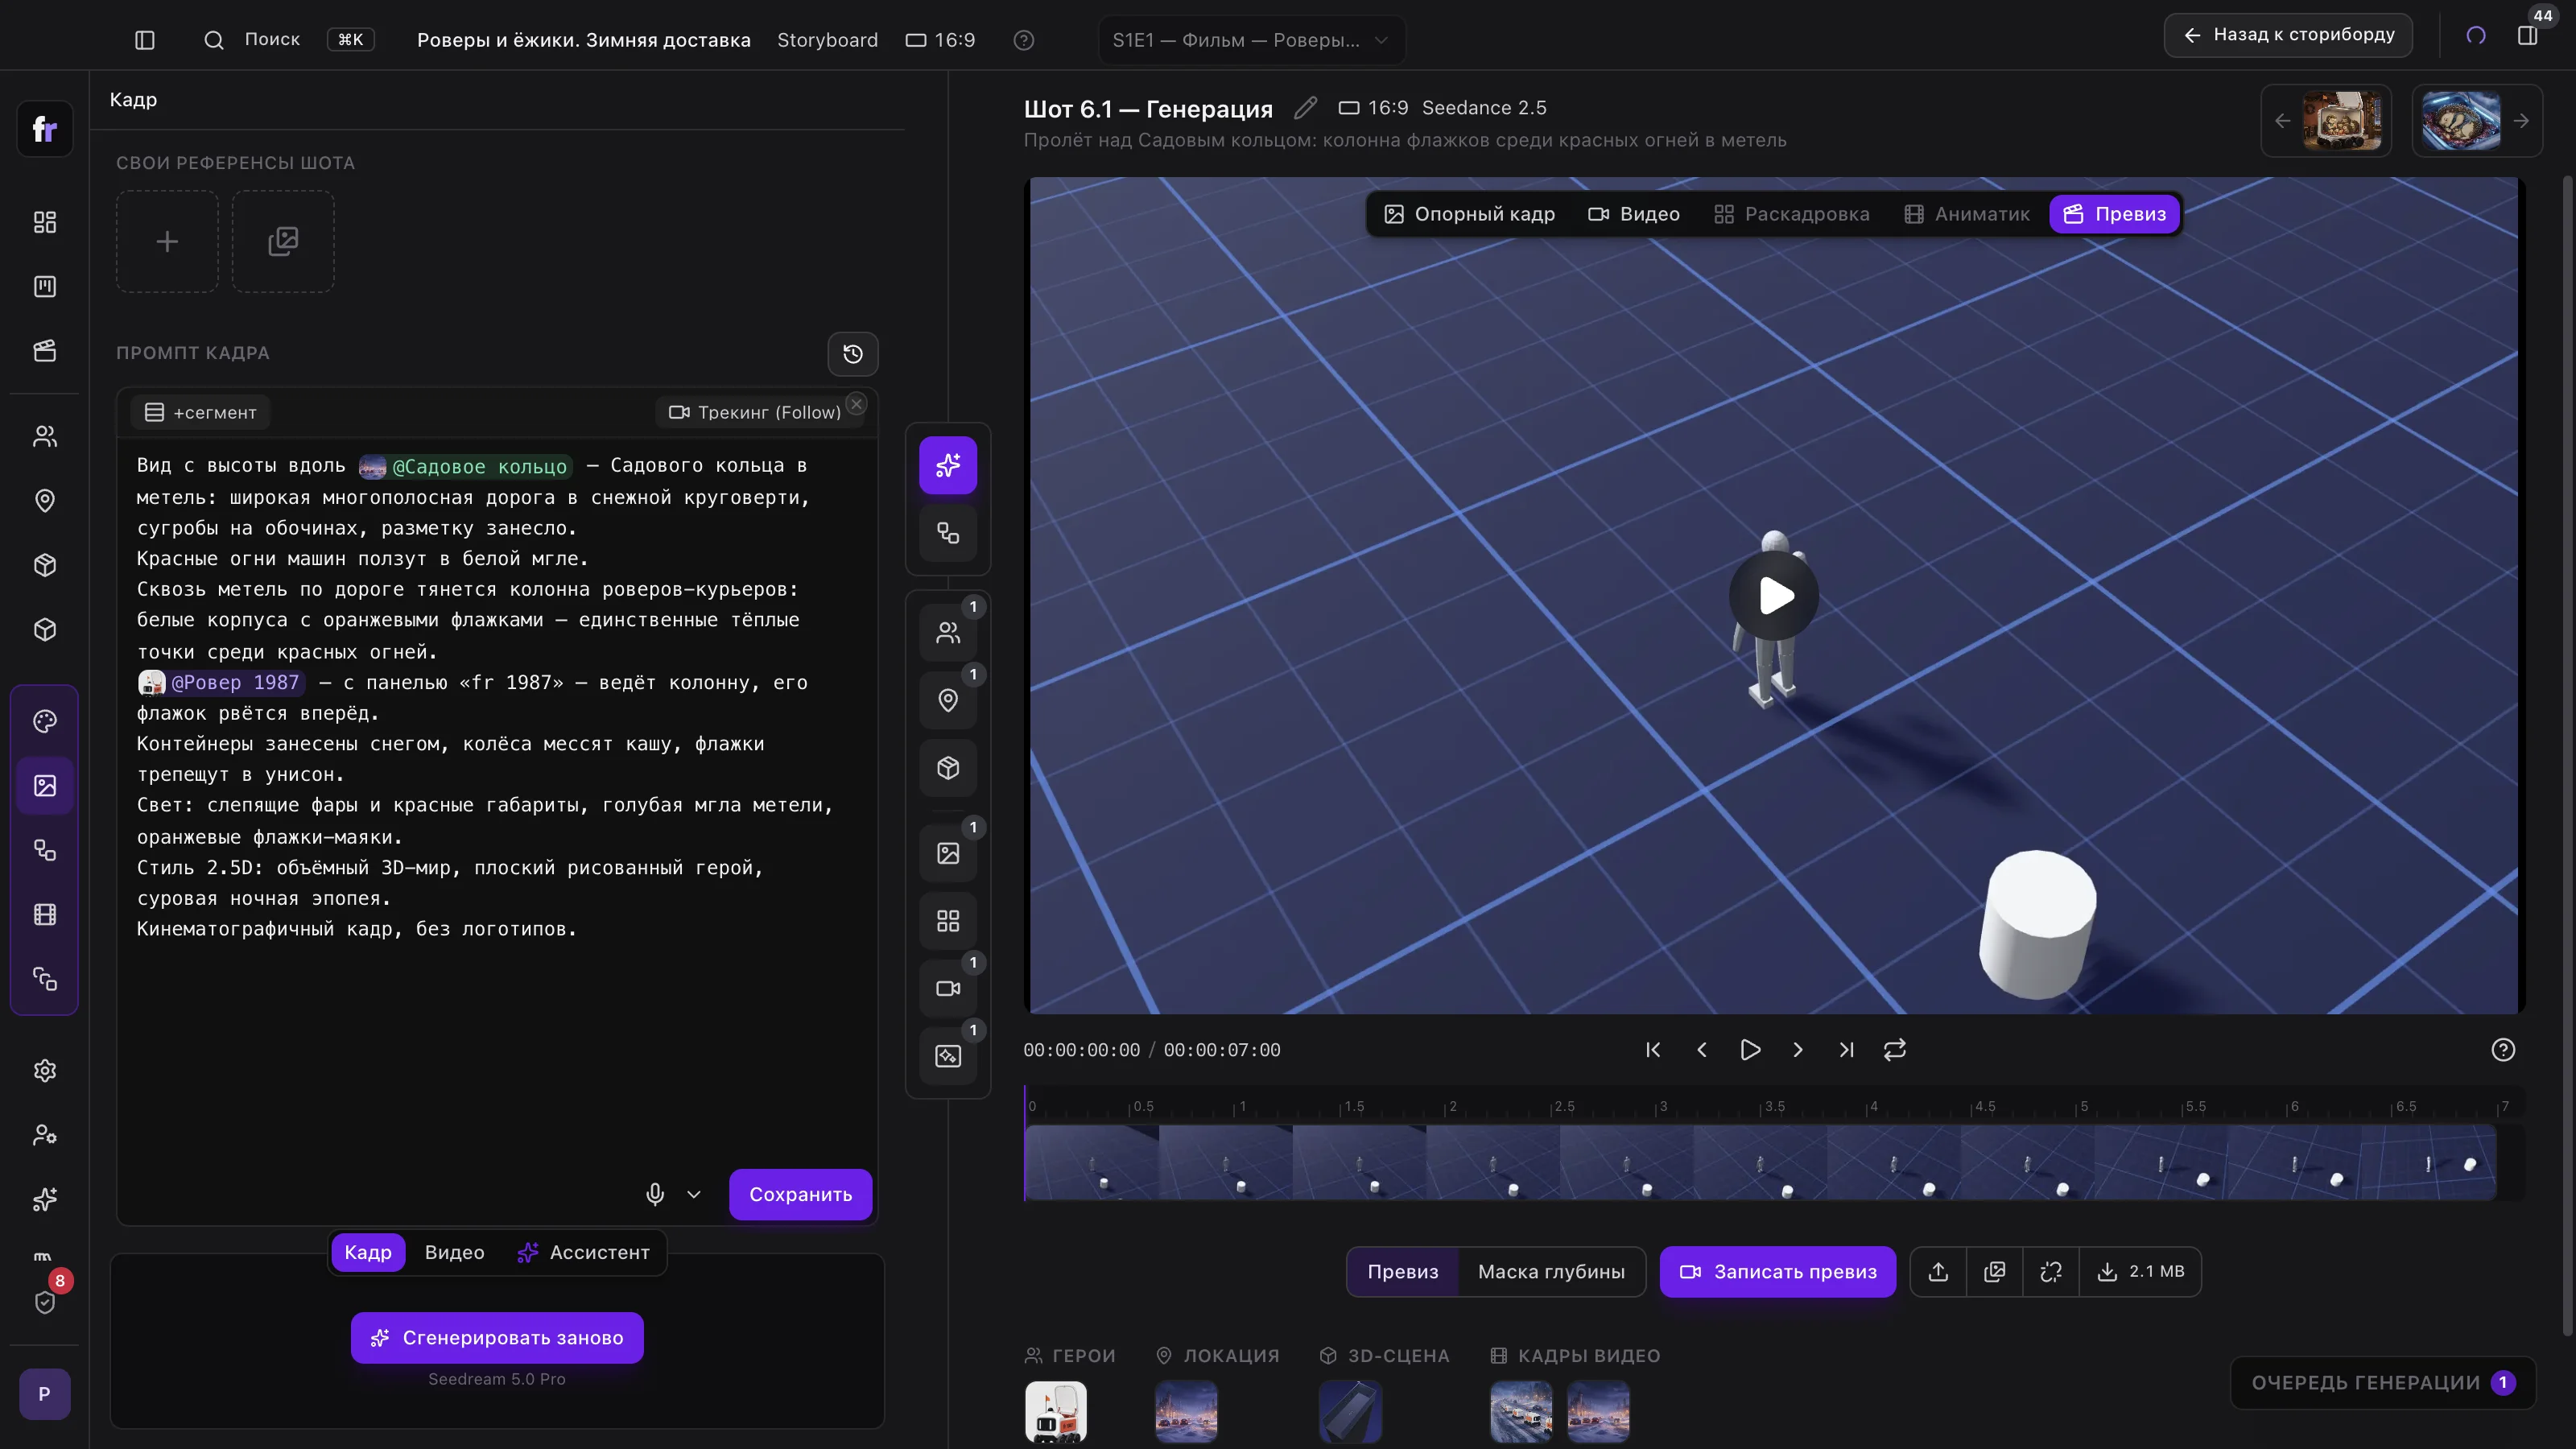Open the 16:9 aspect ratio selector in top bar

point(940,40)
